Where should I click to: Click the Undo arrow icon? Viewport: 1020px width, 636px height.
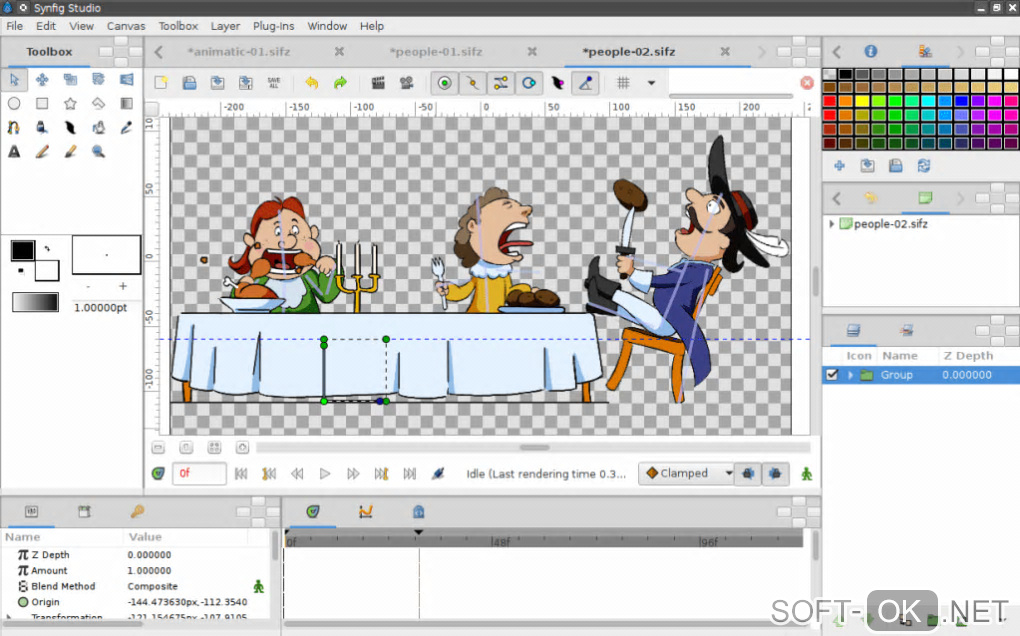pyautogui.click(x=311, y=83)
